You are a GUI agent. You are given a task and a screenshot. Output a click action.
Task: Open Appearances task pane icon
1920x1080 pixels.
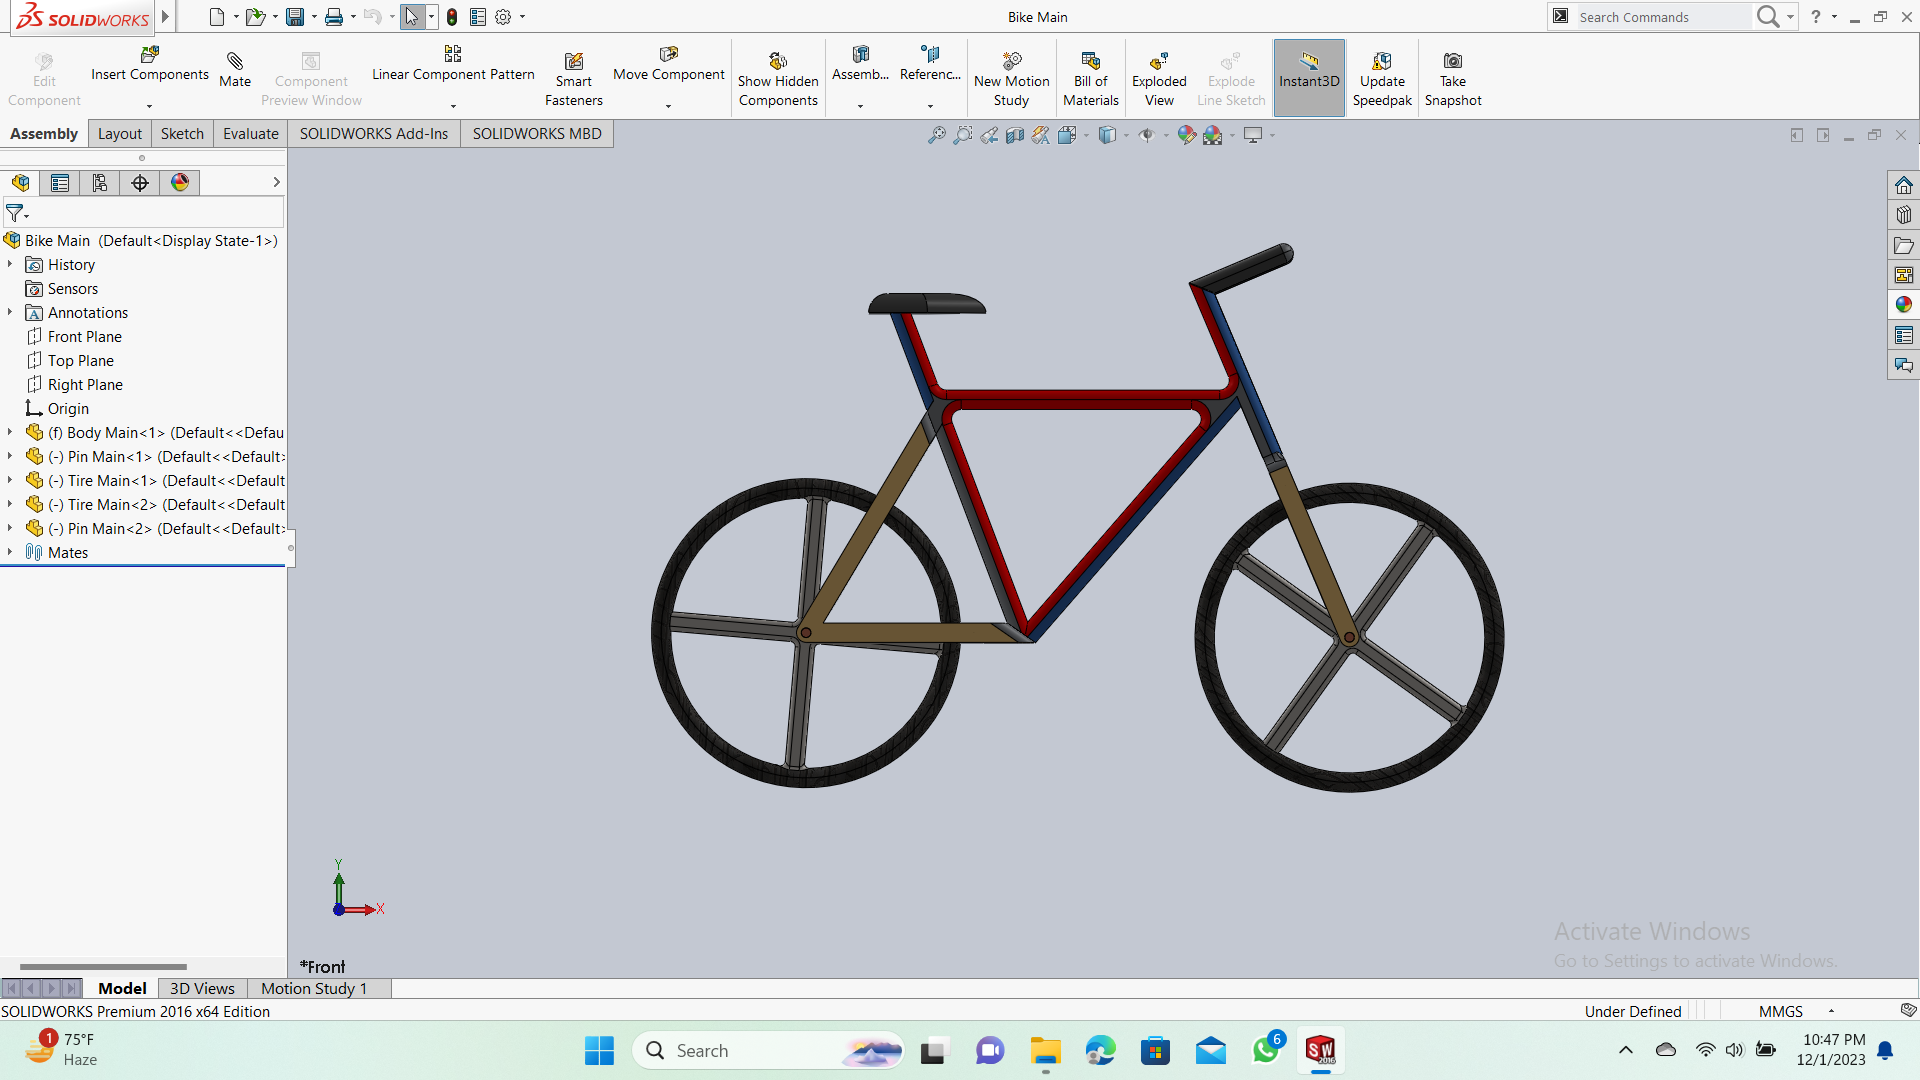1903,305
